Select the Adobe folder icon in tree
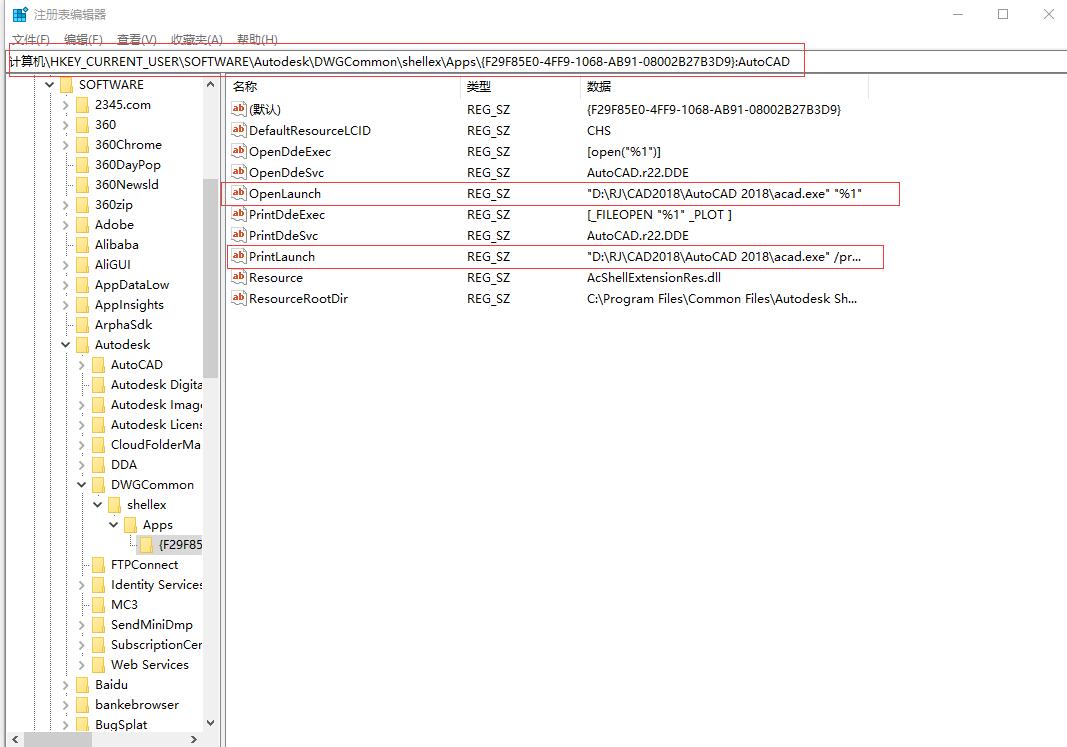The width and height of the screenshot is (1067, 747). pyautogui.click(x=82, y=225)
